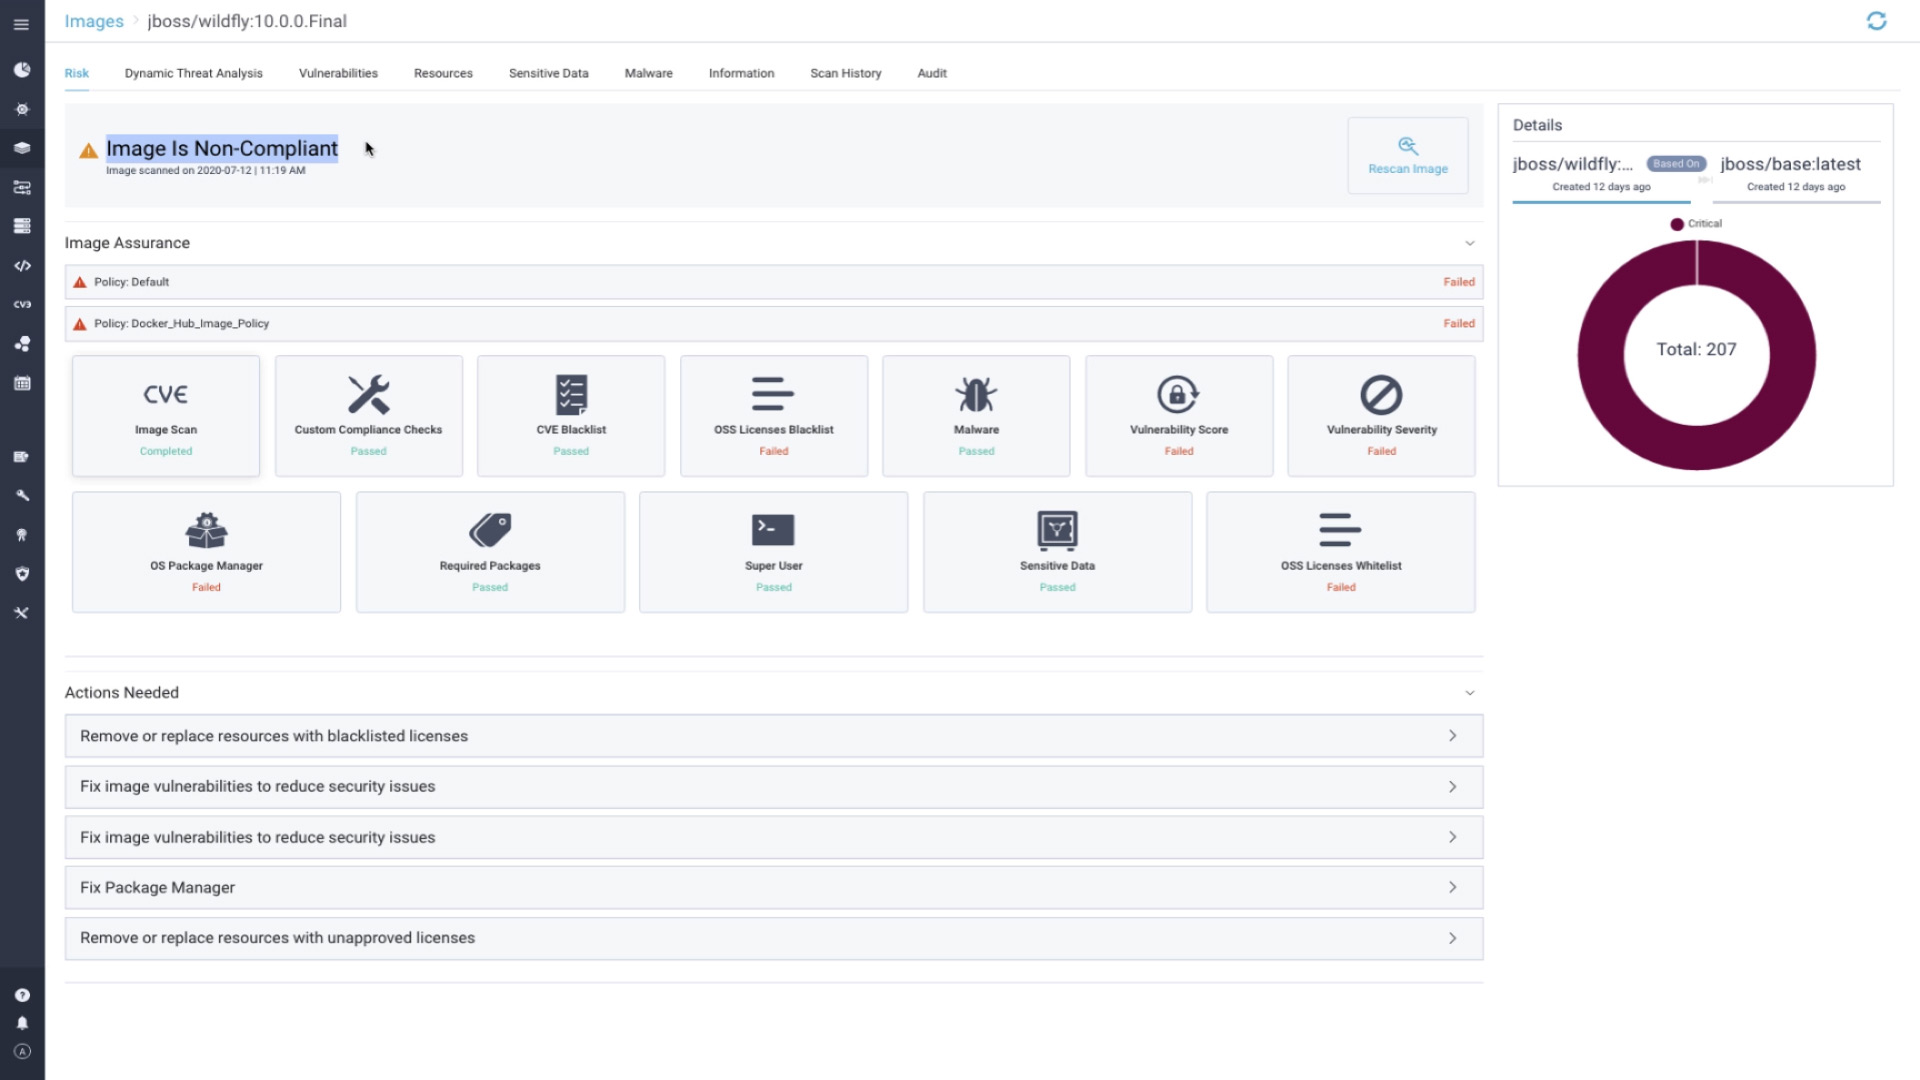This screenshot has width=1920, height=1080.
Task: Expand the Policy: Default row
Action: coord(774,282)
